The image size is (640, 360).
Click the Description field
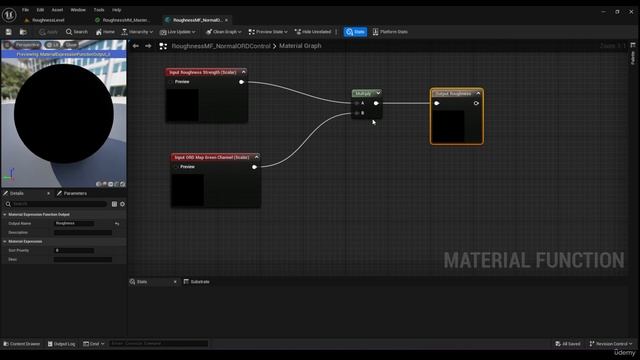click(x=83, y=233)
